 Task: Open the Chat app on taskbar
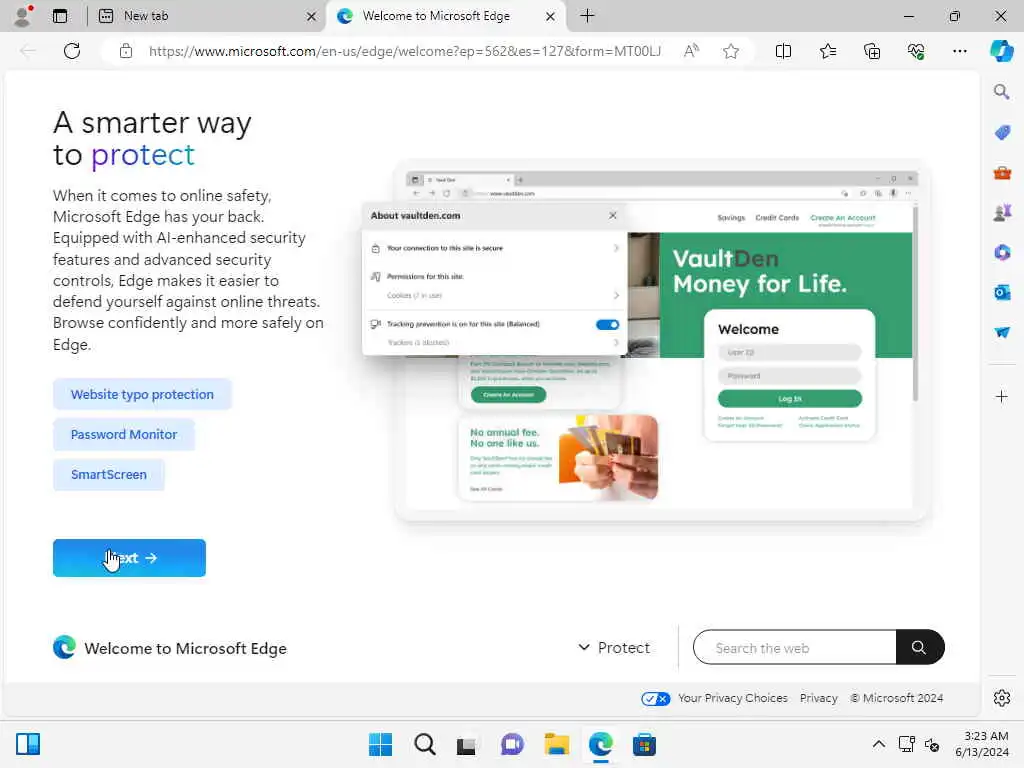click(x=512, y=744)
